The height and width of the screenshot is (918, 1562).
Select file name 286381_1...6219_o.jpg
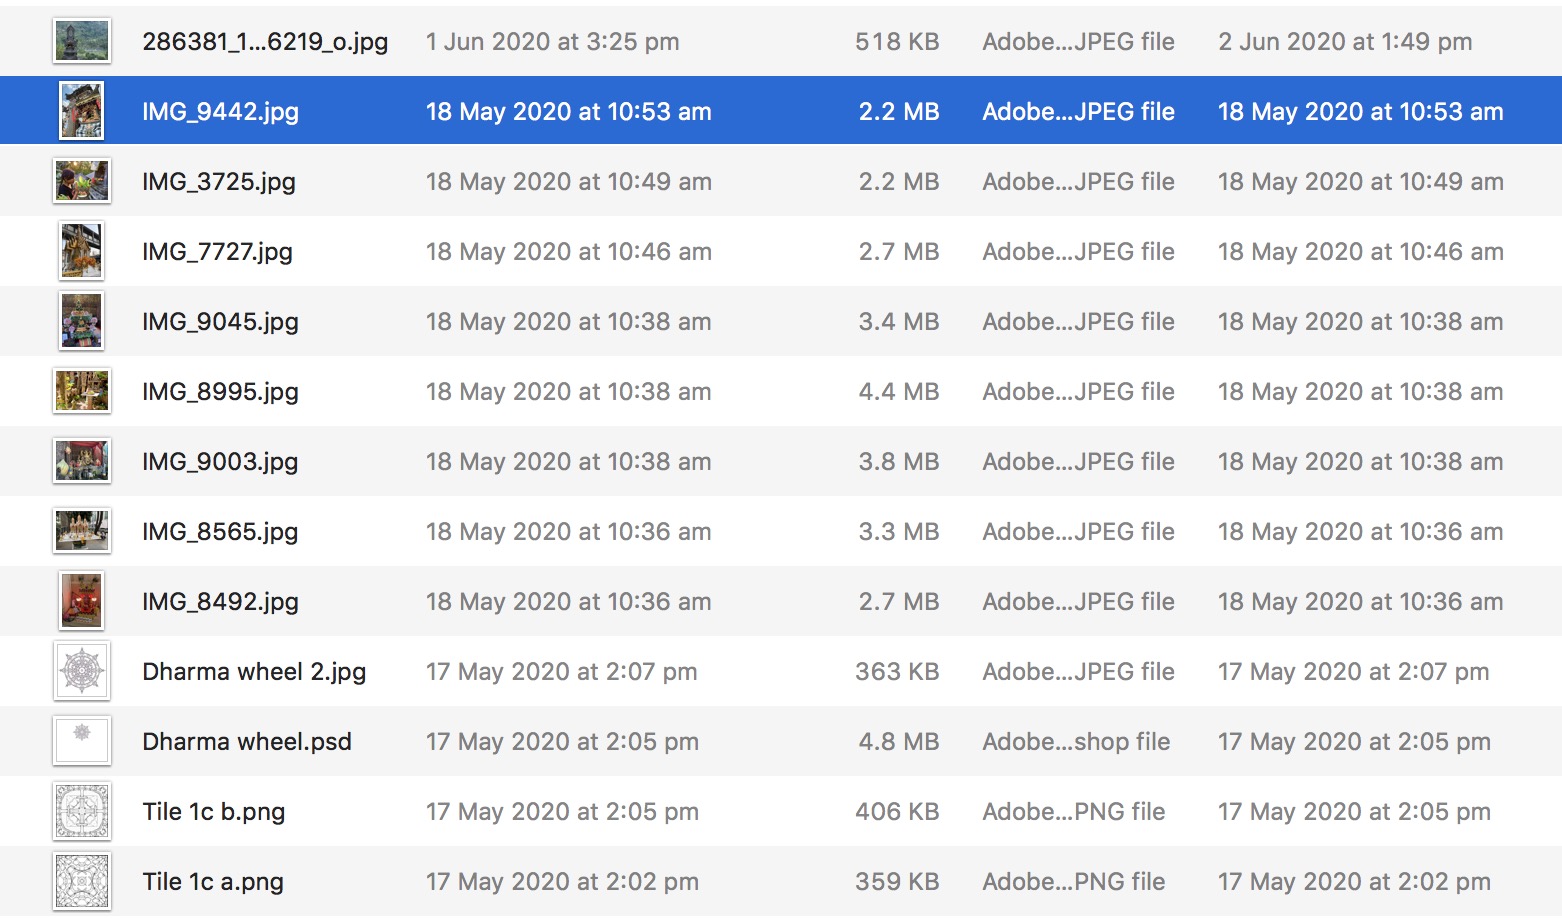[x=265, y=42]
